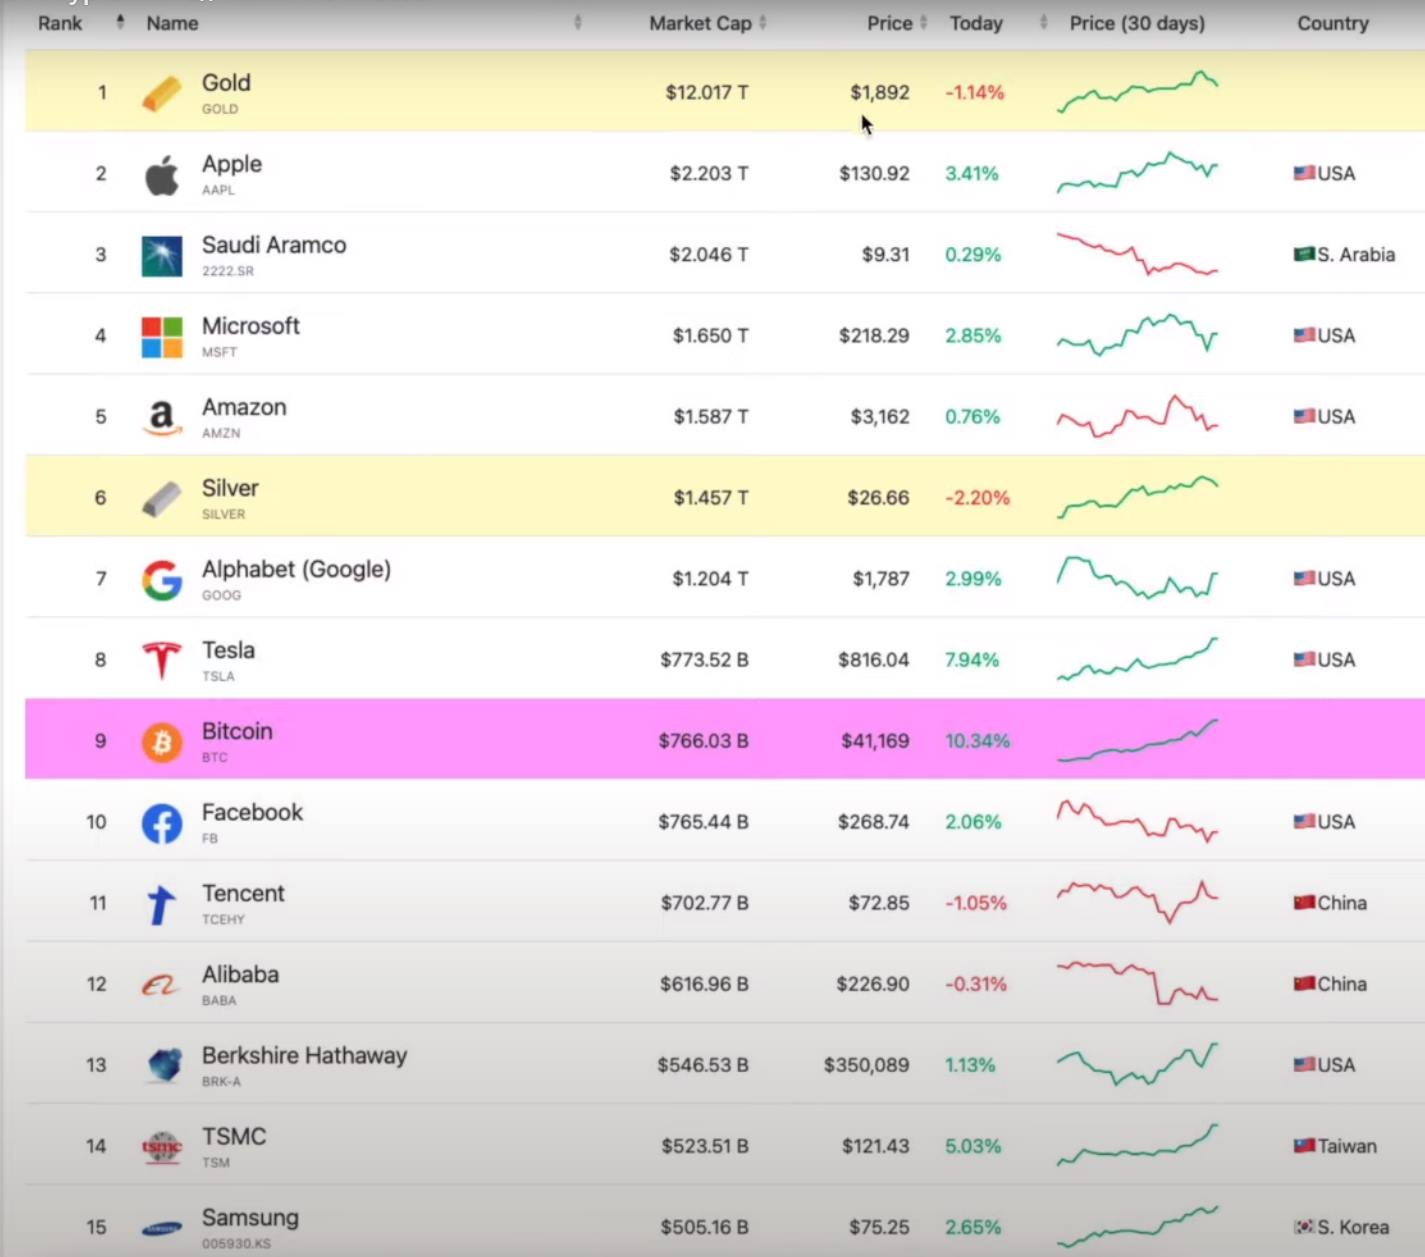Click the Taiwan flag icon

coord(1304,1145)
